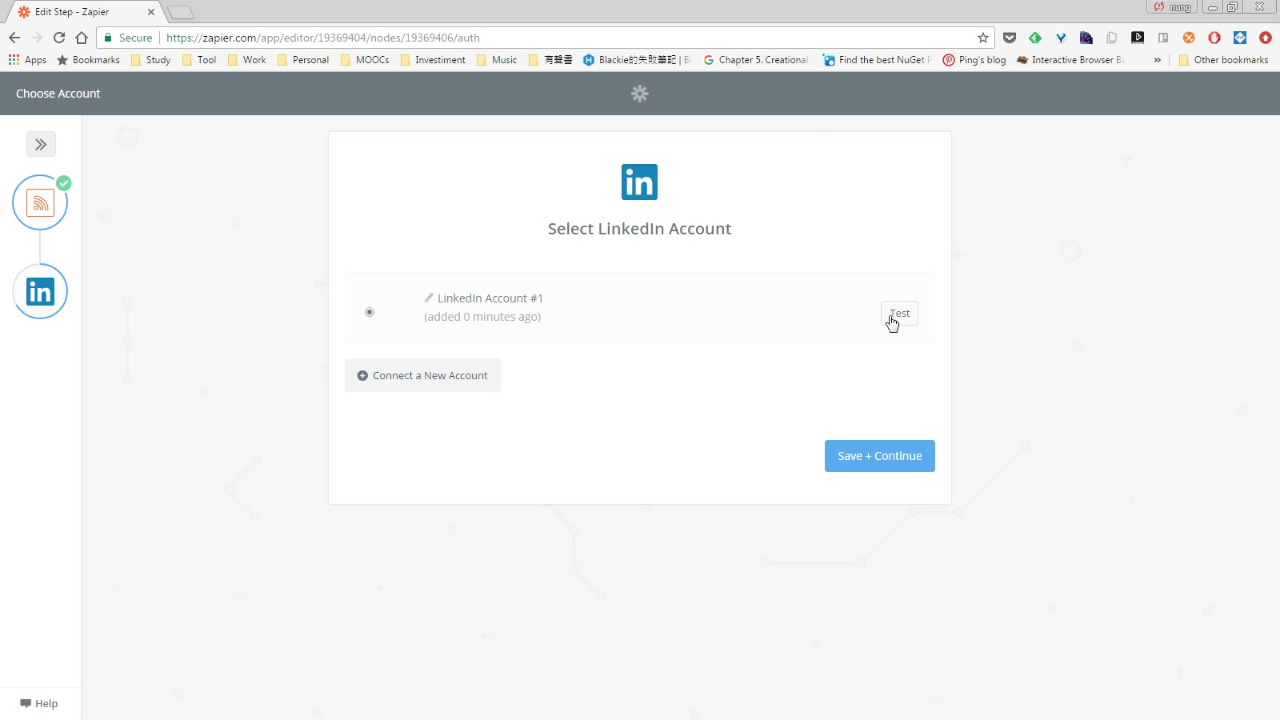This screenshot has height=720, width=1280.
Task: Open the Bookmarks star folder
Action: [x=88, y=60]
